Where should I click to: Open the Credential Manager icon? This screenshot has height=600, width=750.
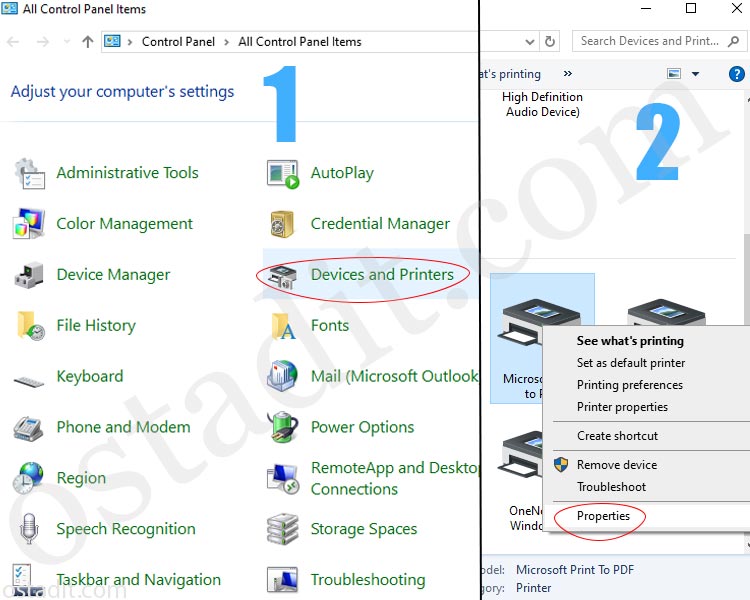coord(283,224)
